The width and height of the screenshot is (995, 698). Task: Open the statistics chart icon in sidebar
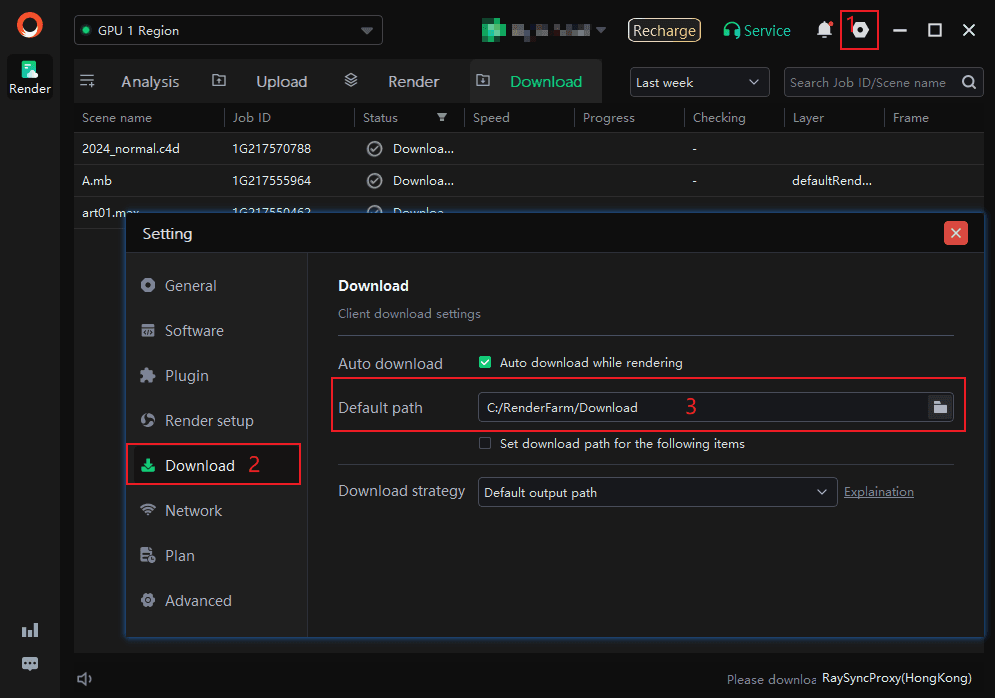(x=30, y=630)
